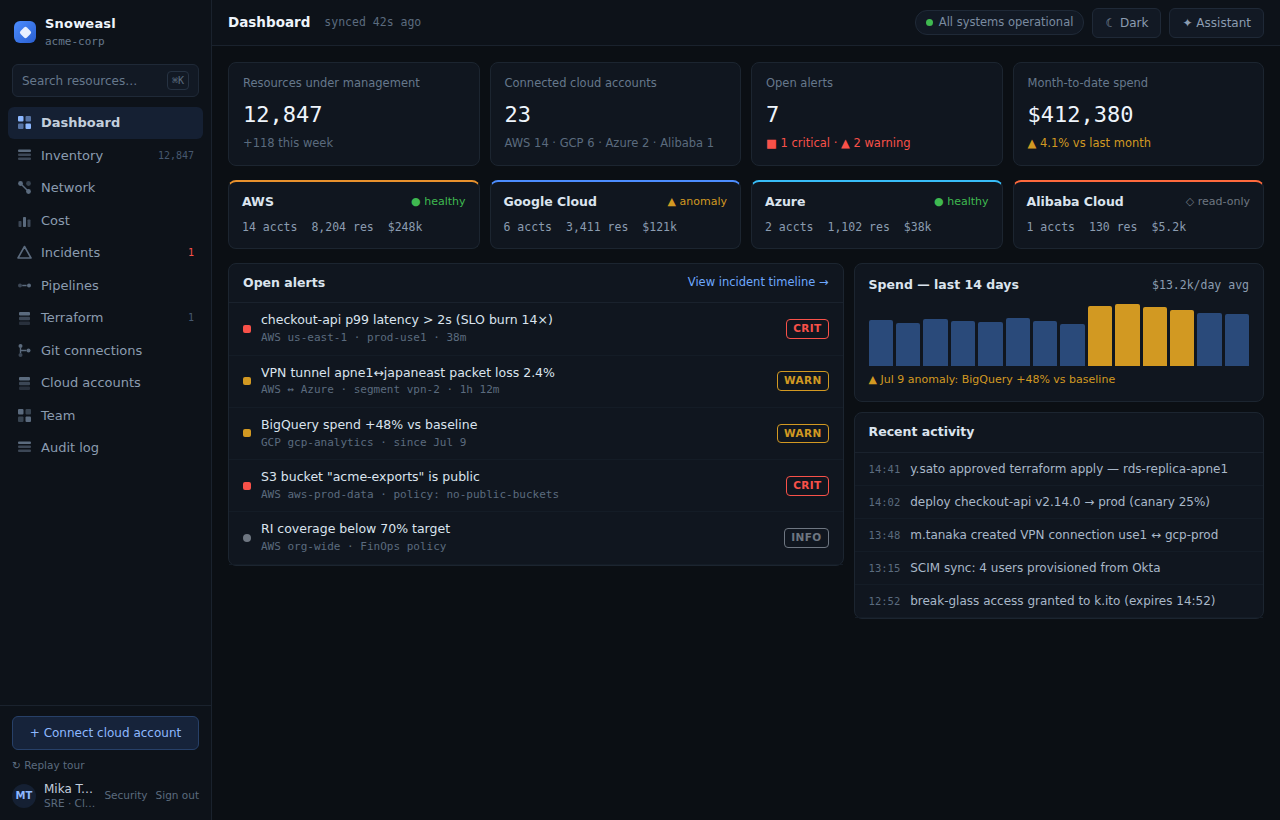Open the Assistant panel
Viewport: 1280px width, 820px height.
pyautogui.click(x=1216, y=23)
